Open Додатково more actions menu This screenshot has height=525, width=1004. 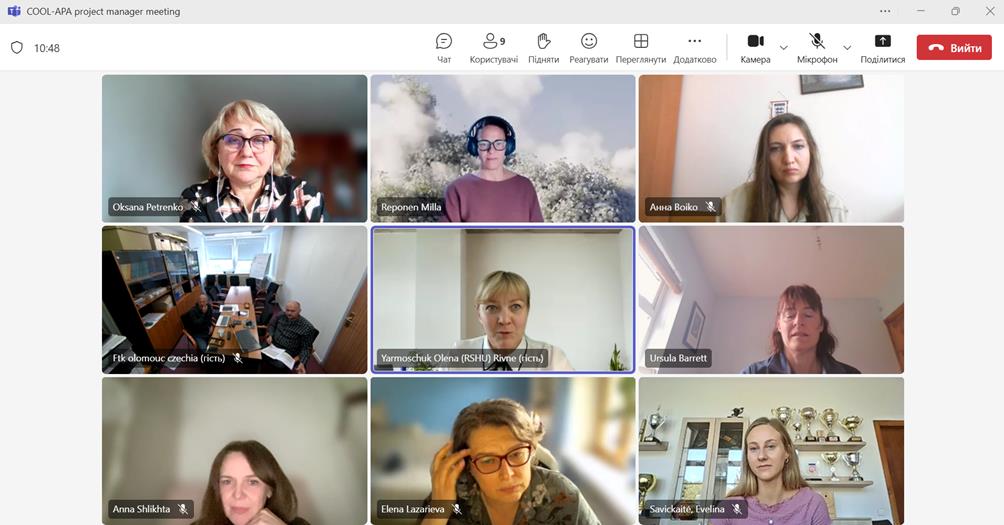point(694,47)
